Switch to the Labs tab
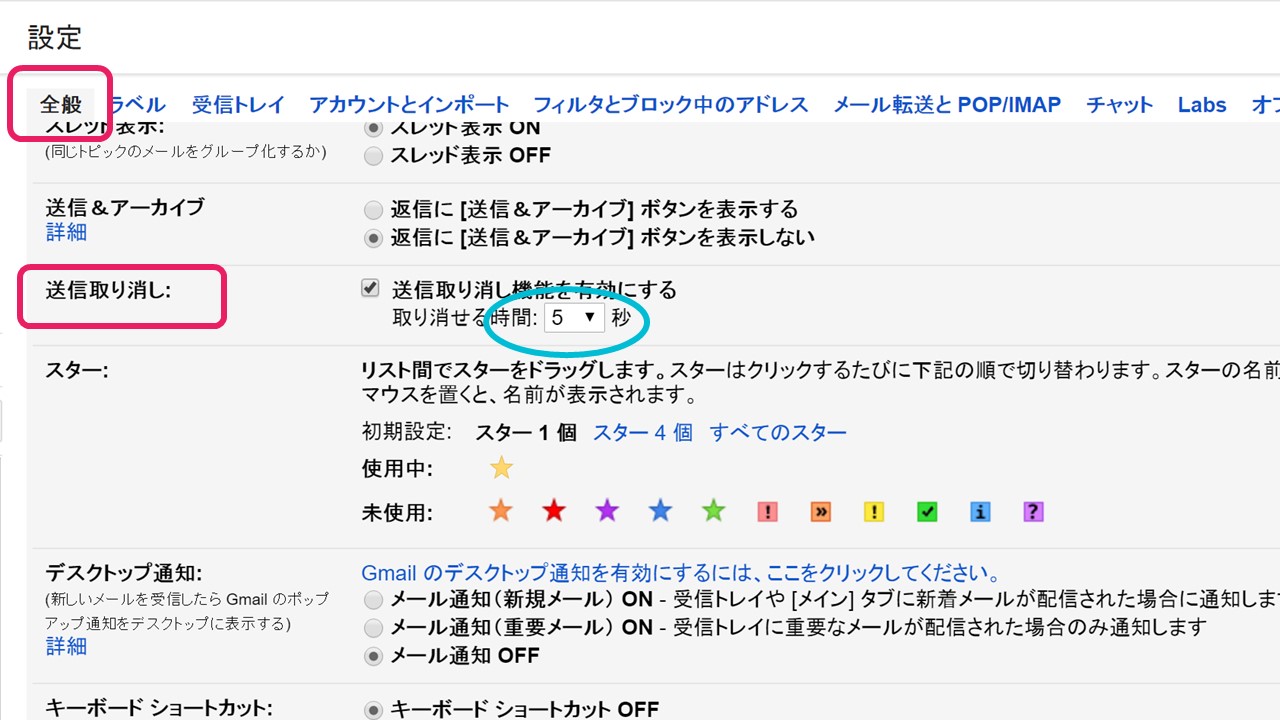Screen dimensions: 1280x720 click(1202, 104)
